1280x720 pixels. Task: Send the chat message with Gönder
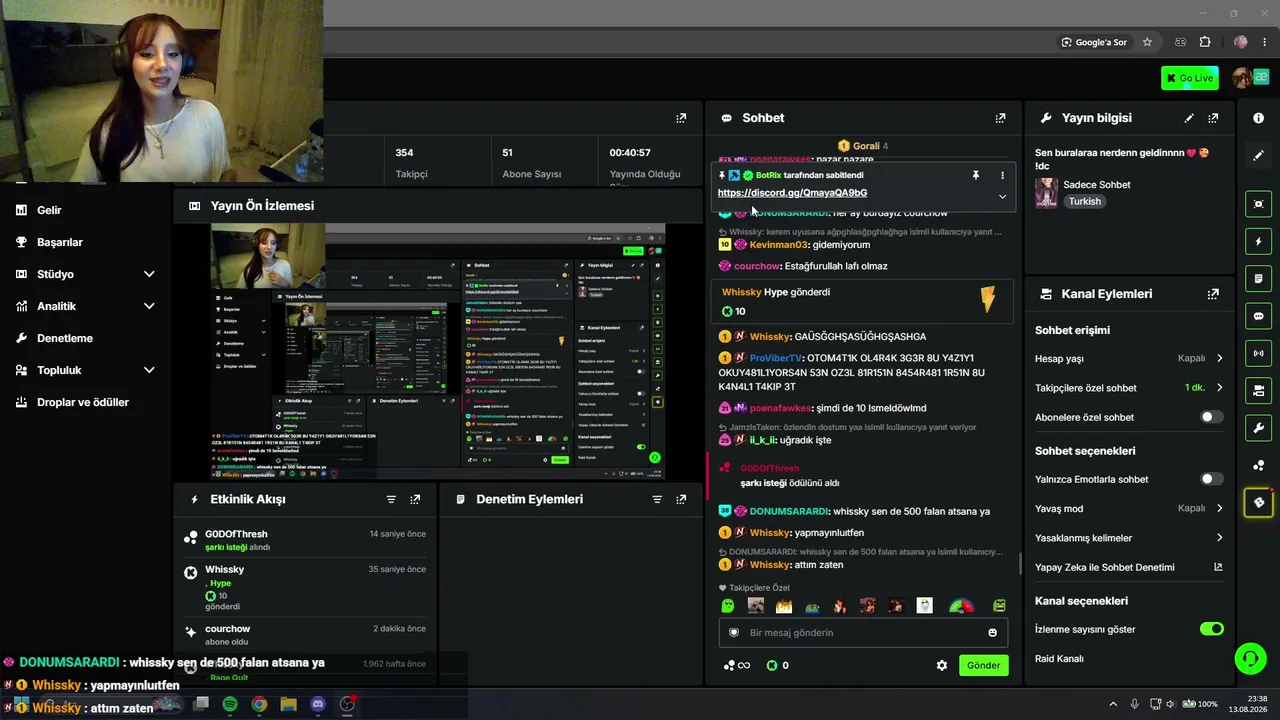click(983, 665)
